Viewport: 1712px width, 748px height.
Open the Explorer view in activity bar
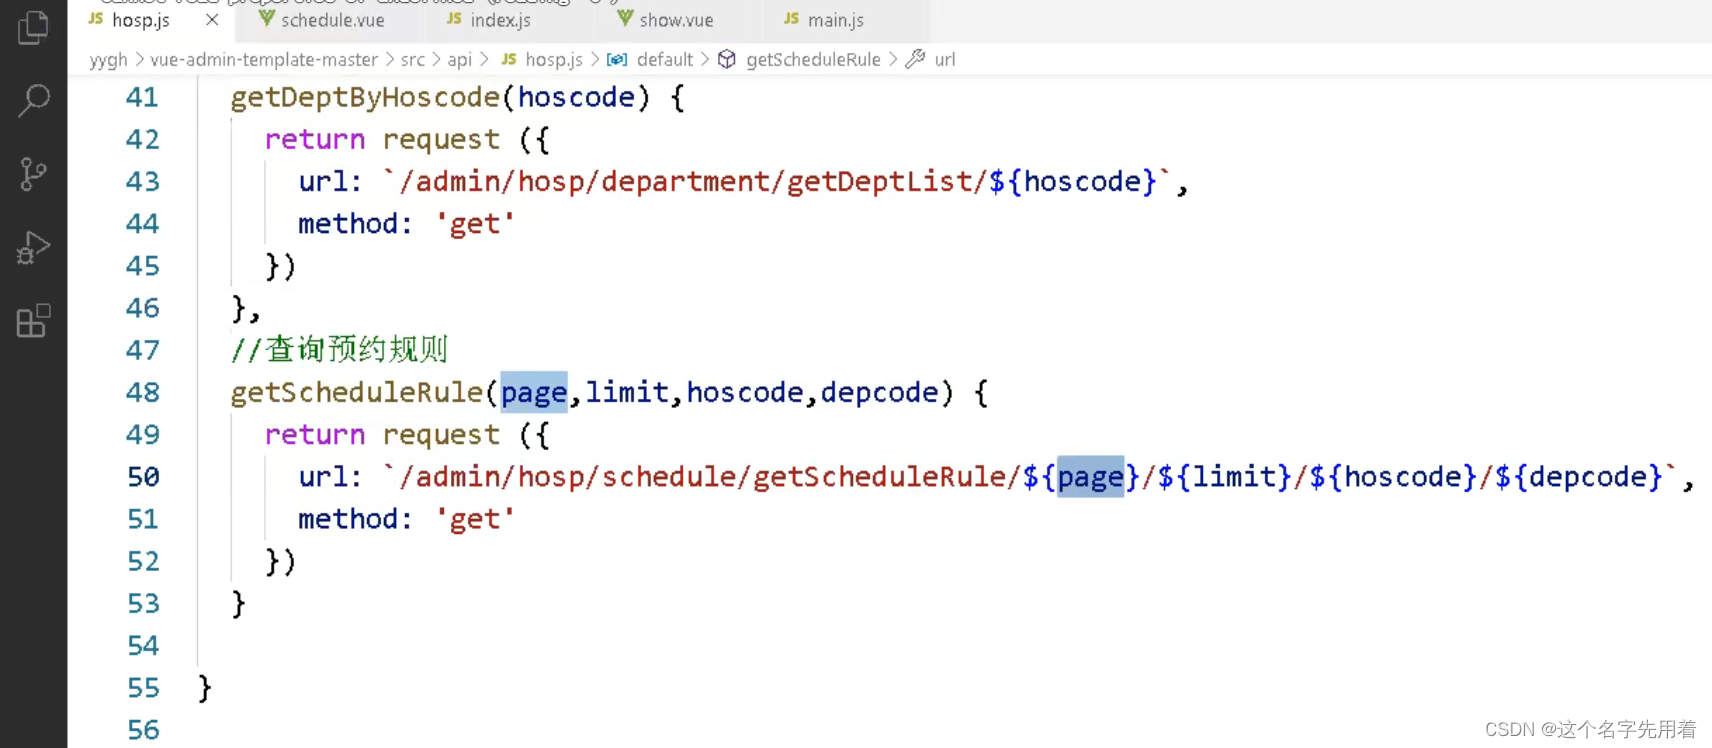pyautogui.click(x=33, y=27)
